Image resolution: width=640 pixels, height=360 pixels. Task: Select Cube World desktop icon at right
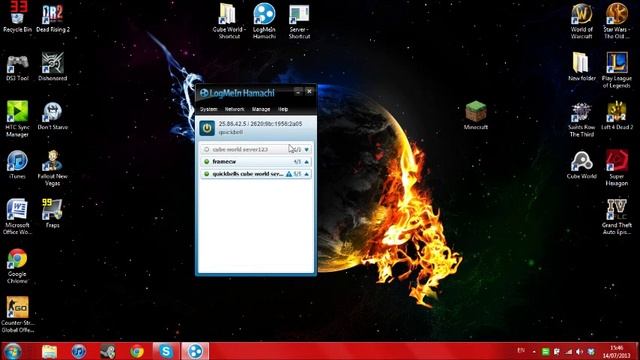click(582, 165)
